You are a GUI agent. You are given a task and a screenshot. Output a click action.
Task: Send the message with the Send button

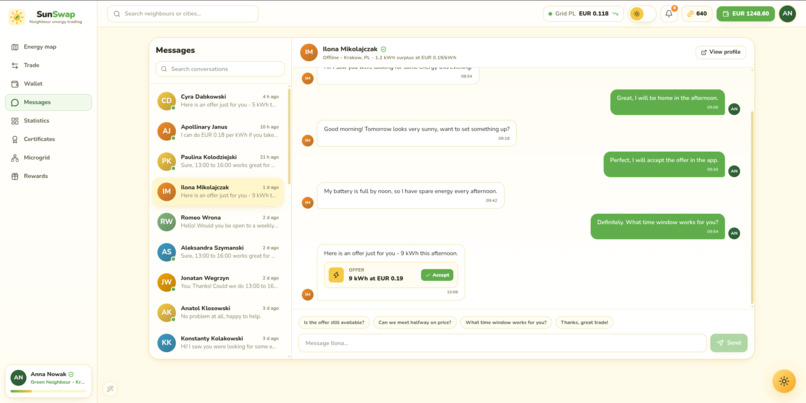pyautogui.click(x=729, y=343)
